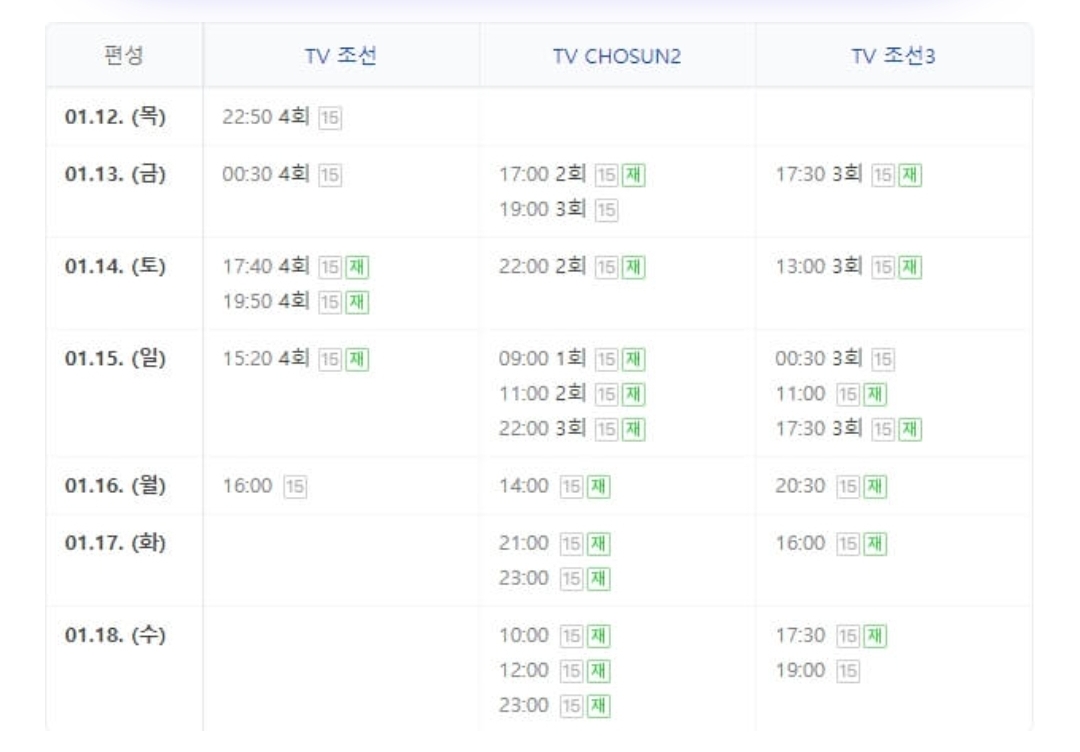The width and height of the screenshot is (1080, 752).
Task: Click the 재 rerun badge beside 17:00 2회
Action: 634,175
